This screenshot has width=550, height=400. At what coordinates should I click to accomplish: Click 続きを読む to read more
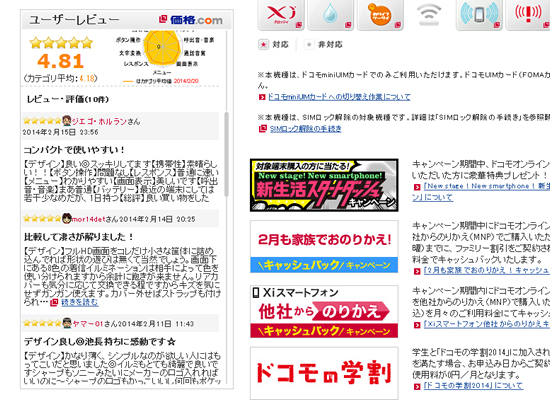coord(80,302)
